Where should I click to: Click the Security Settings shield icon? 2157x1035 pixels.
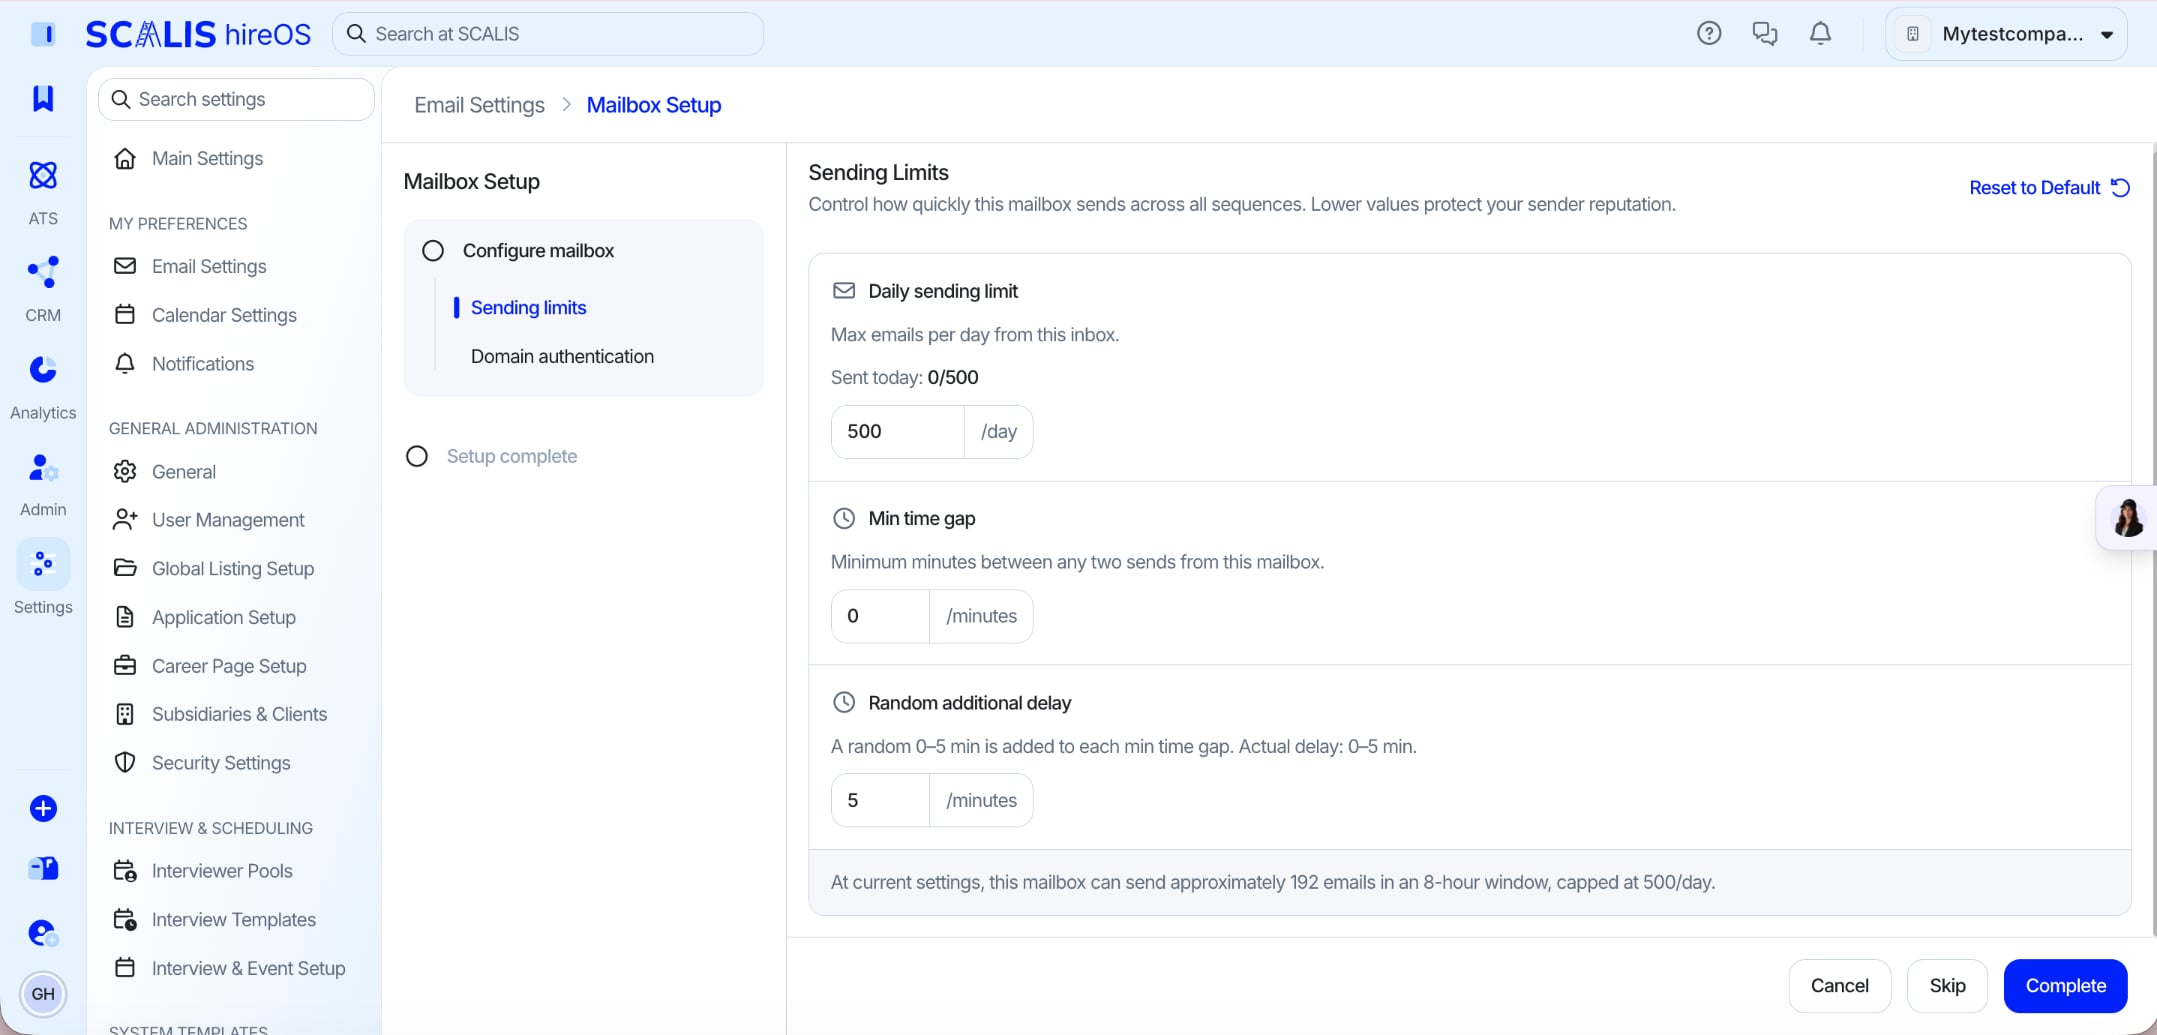[x=125, y=762]
